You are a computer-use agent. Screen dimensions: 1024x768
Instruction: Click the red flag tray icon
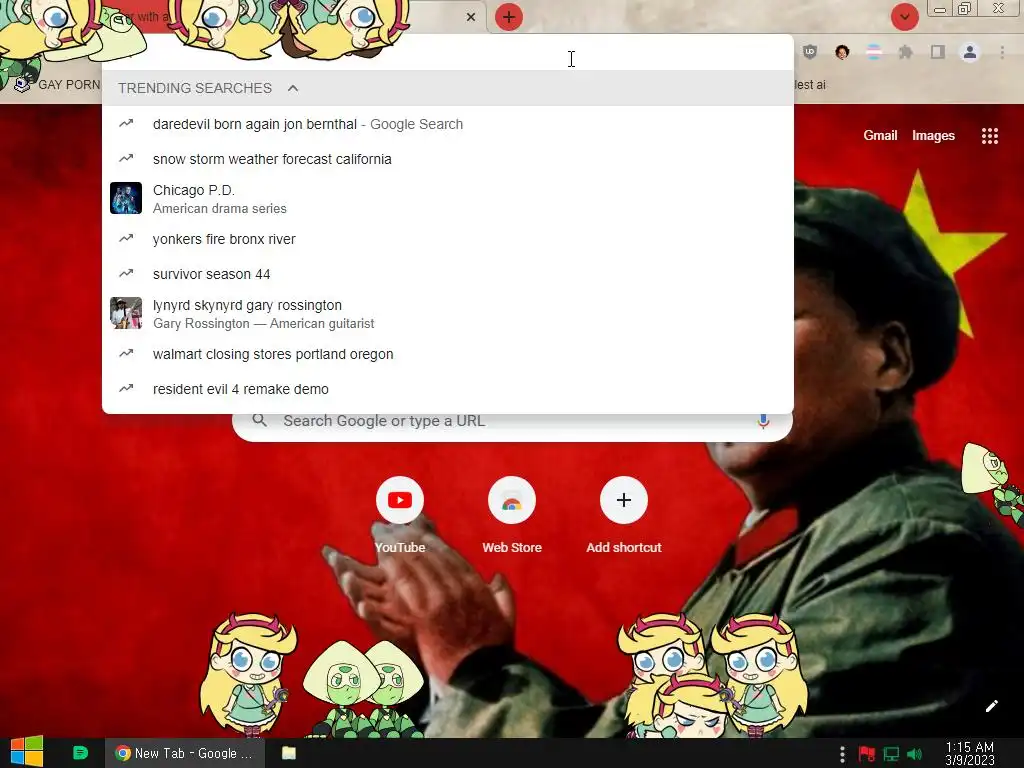tap(867, 754)
